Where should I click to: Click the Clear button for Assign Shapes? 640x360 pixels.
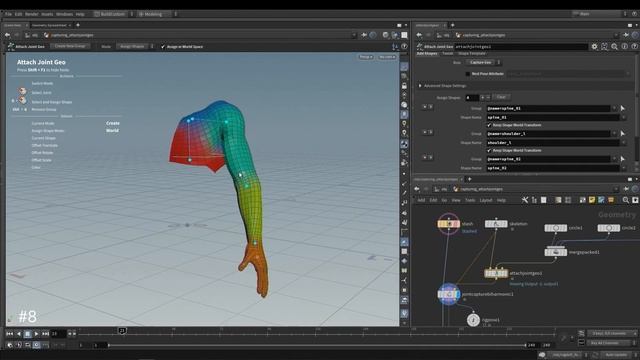(x=501, y=97)
